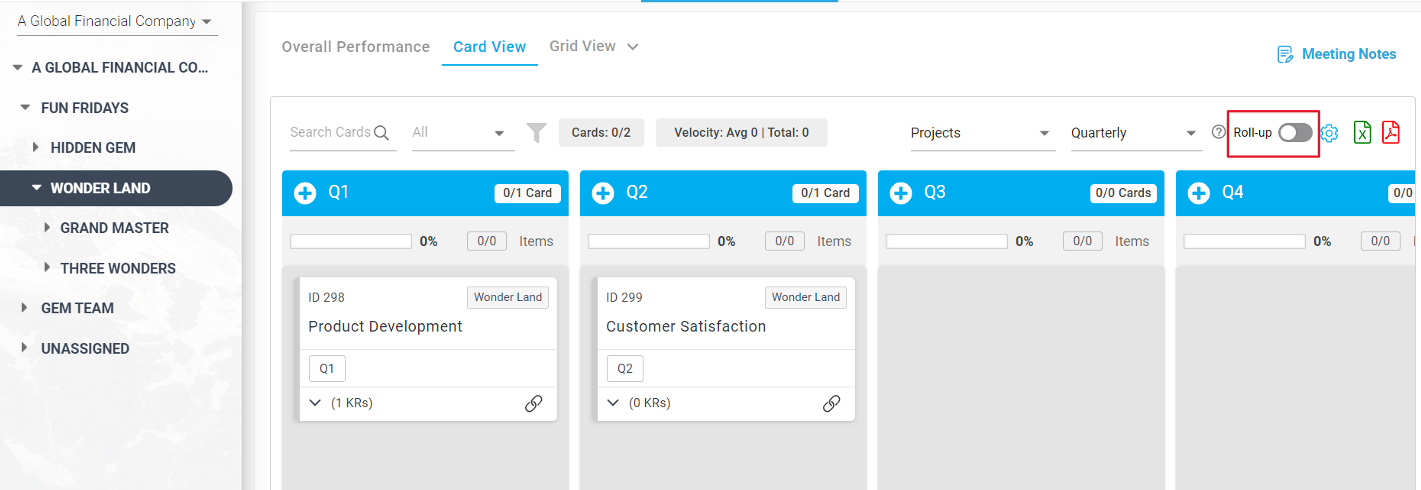Toggle the Roll-up switch

1295,133
